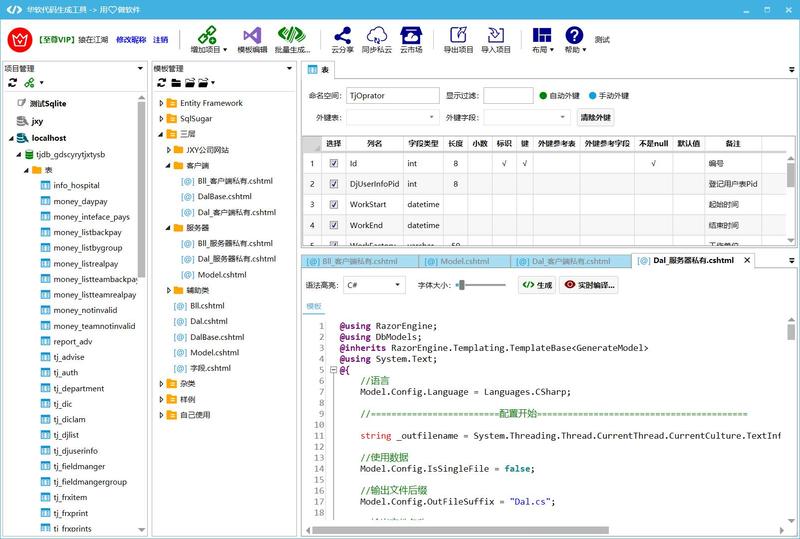This screenshot has height=539, width=800.
Task: Click the 清除外键 button
Action: point(595,117)
